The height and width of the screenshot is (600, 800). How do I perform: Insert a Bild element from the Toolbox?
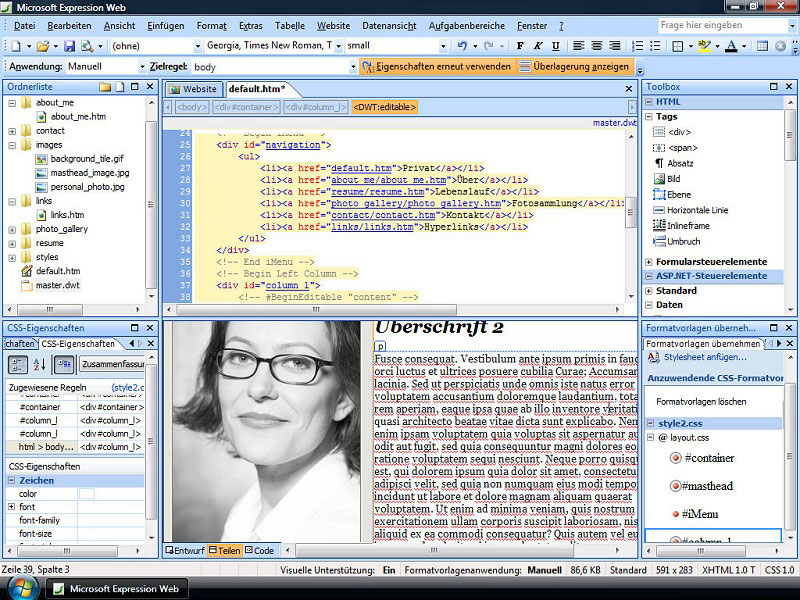[673, 178]
